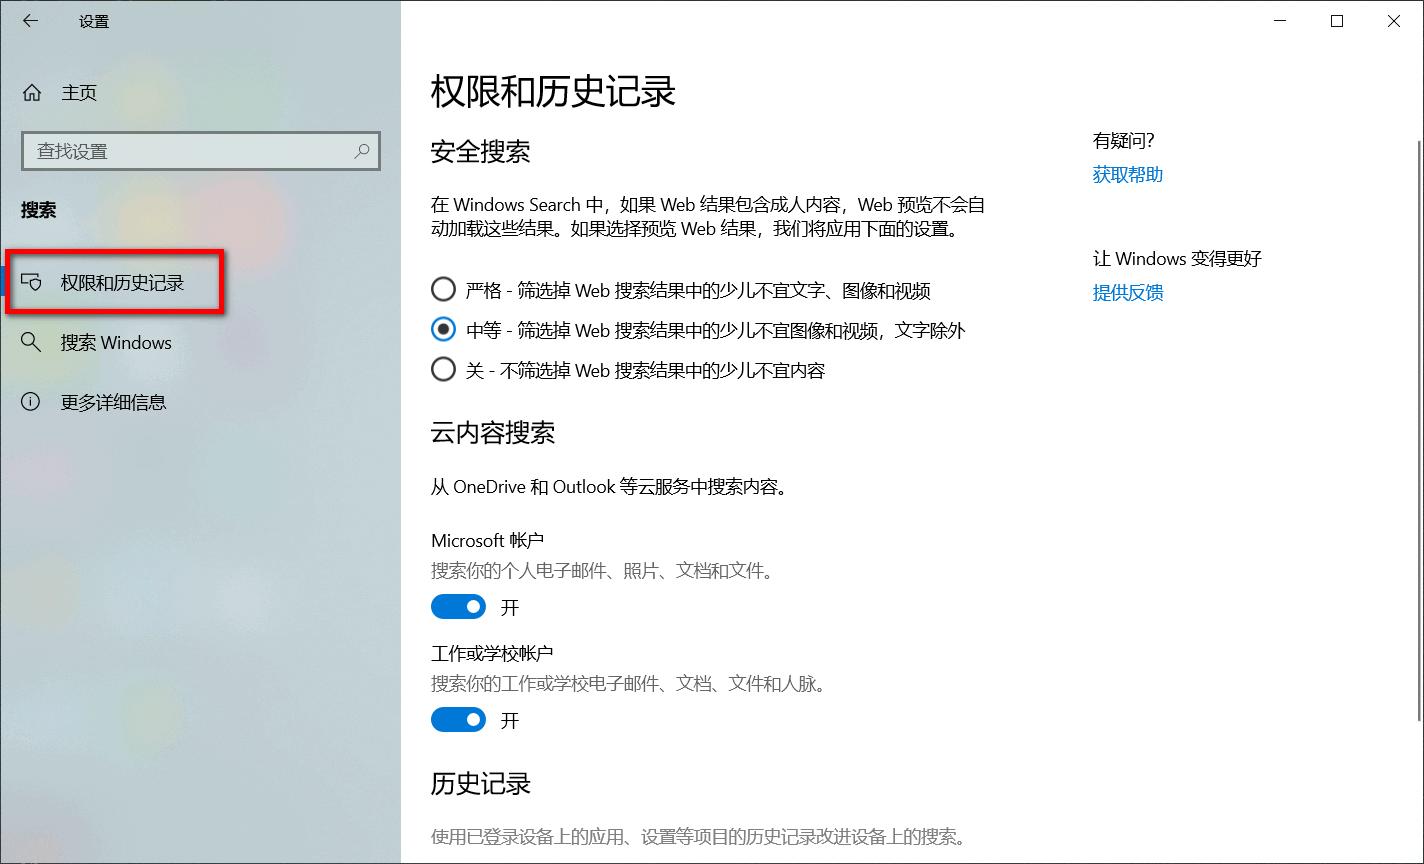Select the 关 safe search option
Image resolution: width=1424 pixels, height=864 pixels.
pos(443,369)
